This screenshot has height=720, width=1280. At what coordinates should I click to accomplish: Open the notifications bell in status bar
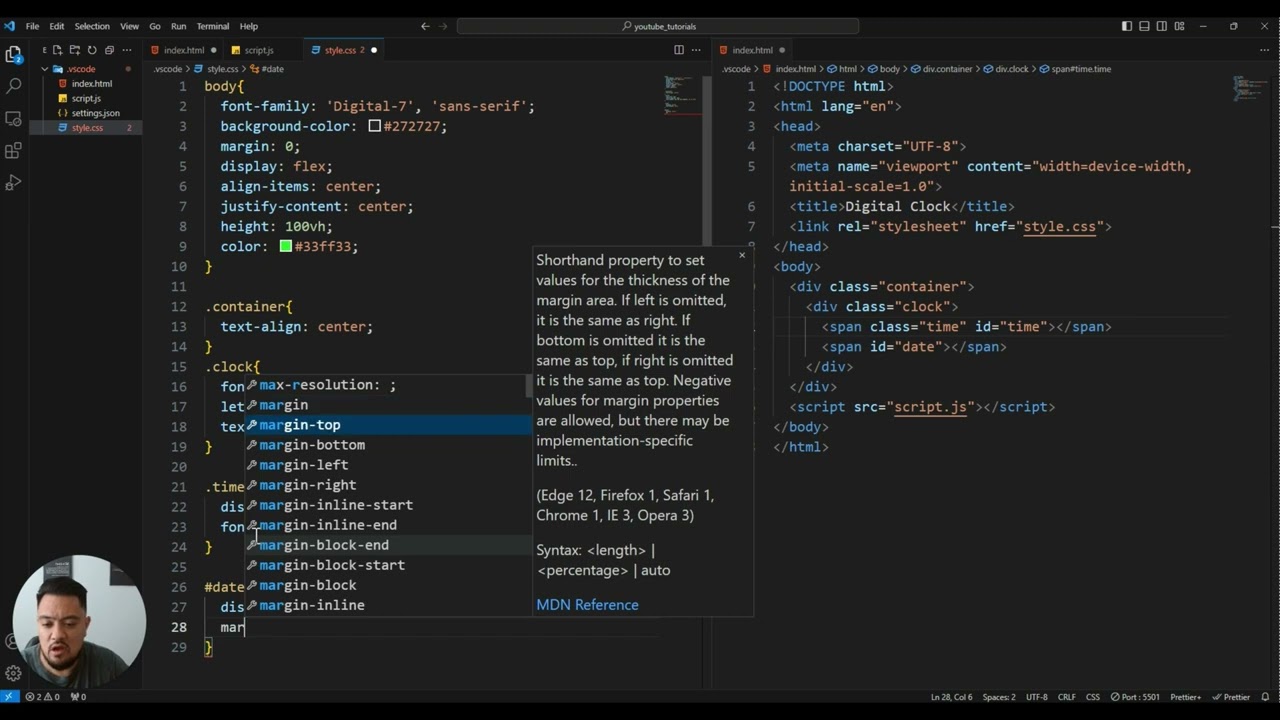tap(1265, 697)
